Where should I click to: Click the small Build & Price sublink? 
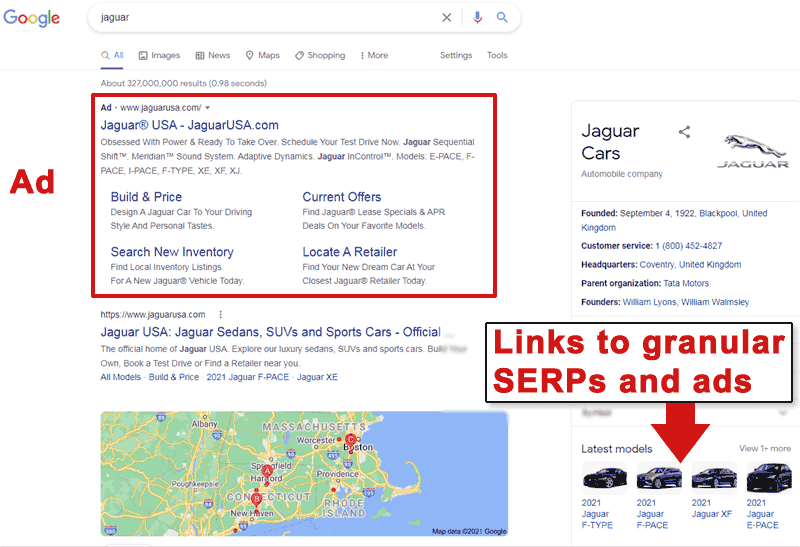[173, 377]
